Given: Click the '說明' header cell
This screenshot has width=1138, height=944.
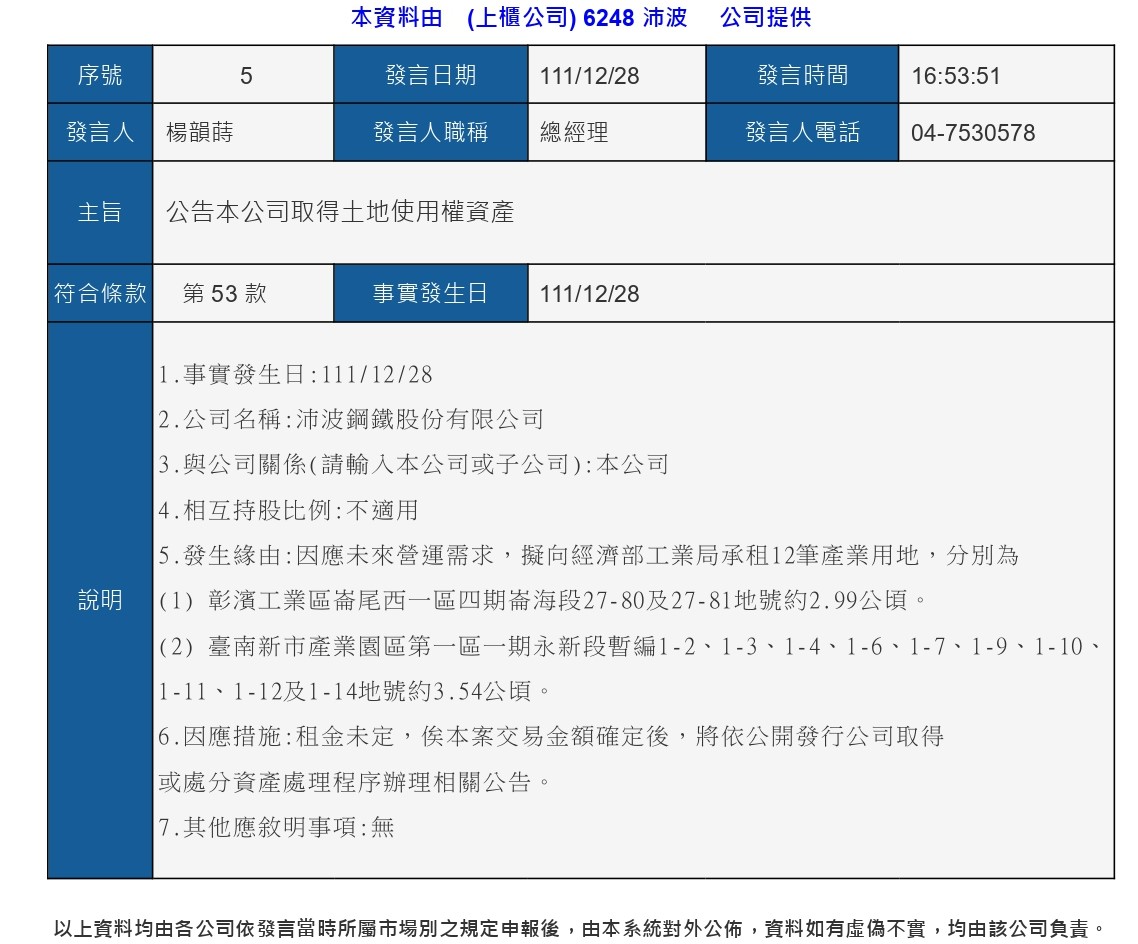Looking at the screenshot, I should (x=100, y=600).
